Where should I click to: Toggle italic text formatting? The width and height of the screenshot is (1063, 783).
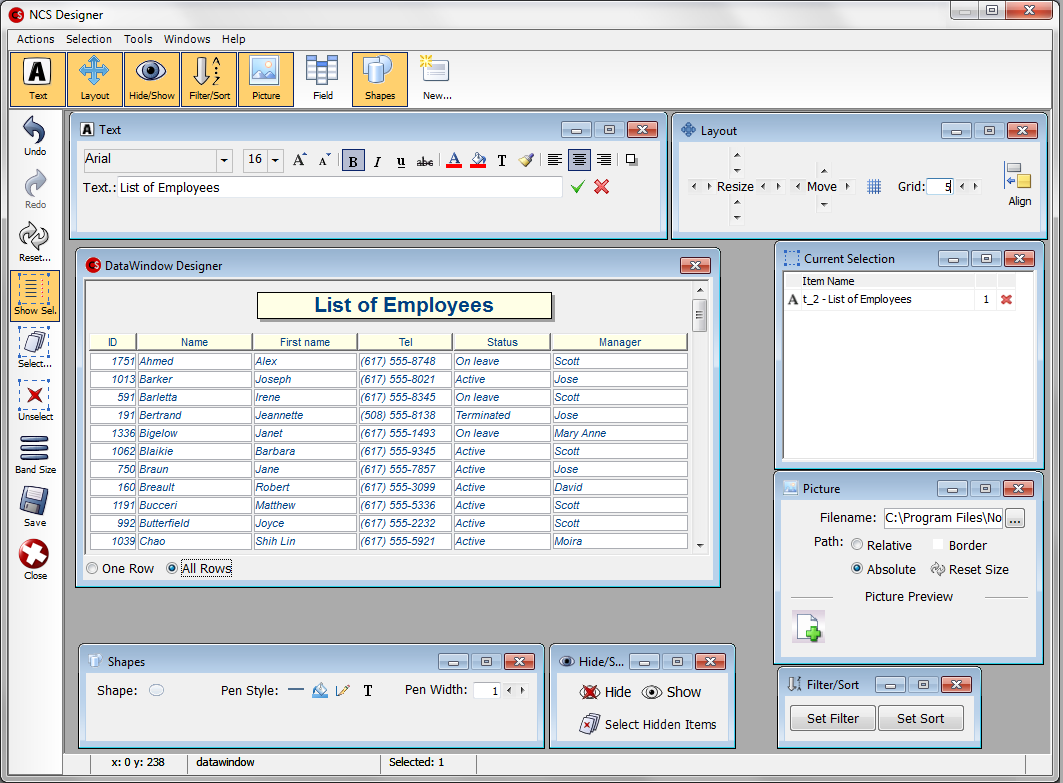coord(377,161)
